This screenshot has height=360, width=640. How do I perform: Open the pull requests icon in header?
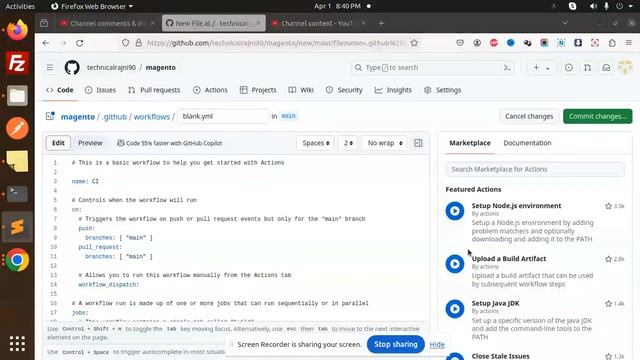[x=587, y=67]
